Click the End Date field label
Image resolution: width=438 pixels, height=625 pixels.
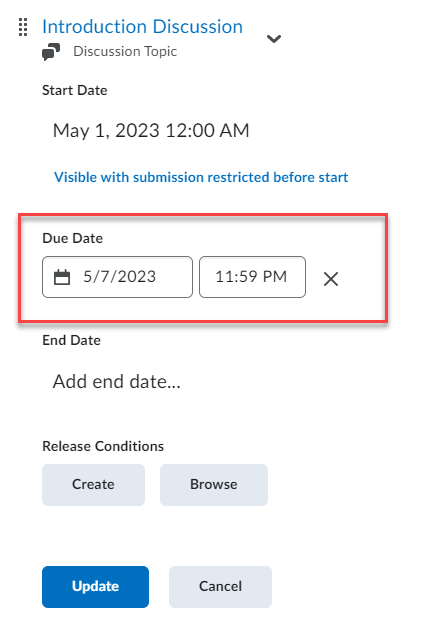click(x=71, y=340)
